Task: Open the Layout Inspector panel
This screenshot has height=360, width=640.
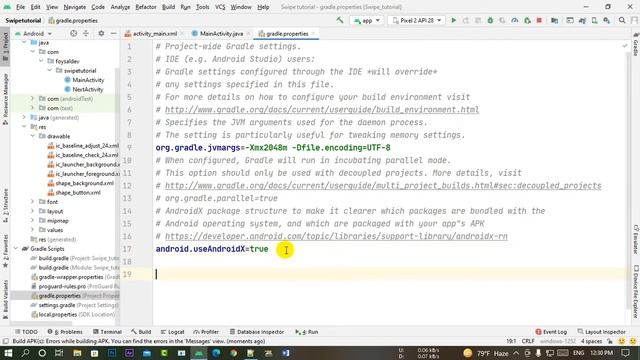Action: tap(602, 332)
